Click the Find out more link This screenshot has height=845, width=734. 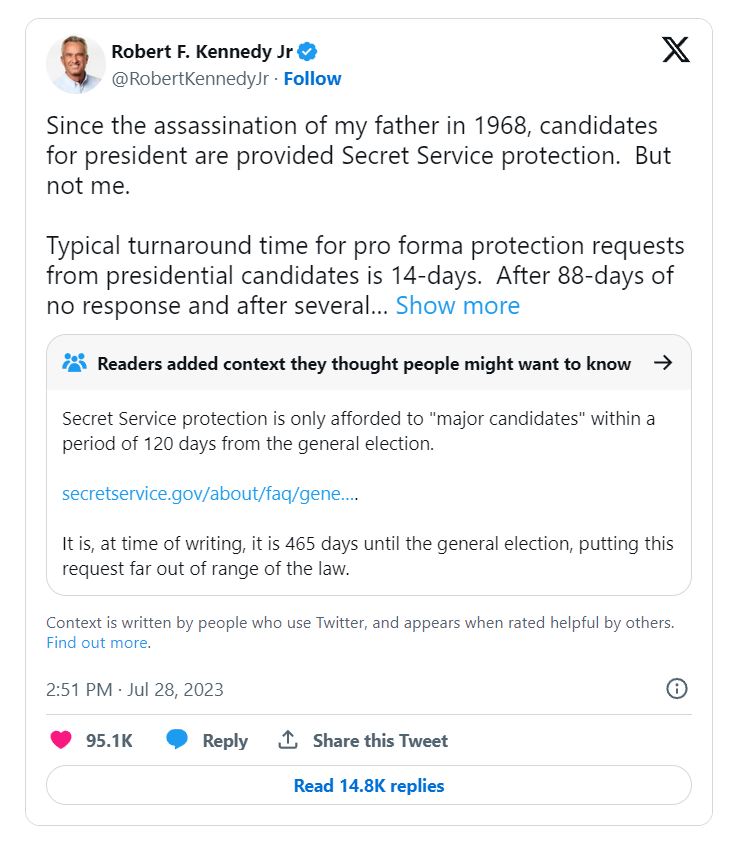point(97,643)
